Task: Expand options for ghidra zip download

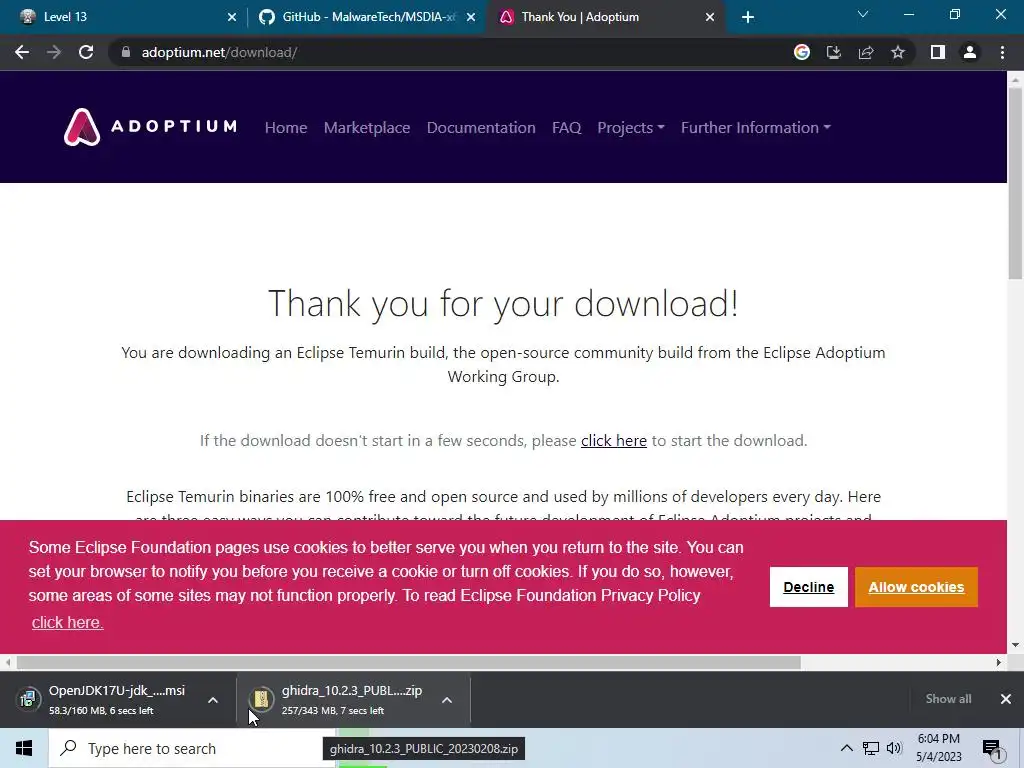Action: point(447,700)
